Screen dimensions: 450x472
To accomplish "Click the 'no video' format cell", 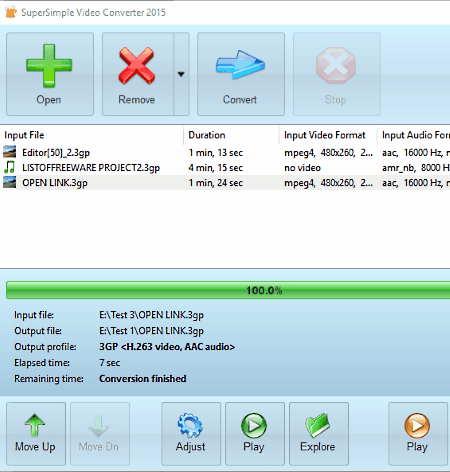I will coord(302,168).
